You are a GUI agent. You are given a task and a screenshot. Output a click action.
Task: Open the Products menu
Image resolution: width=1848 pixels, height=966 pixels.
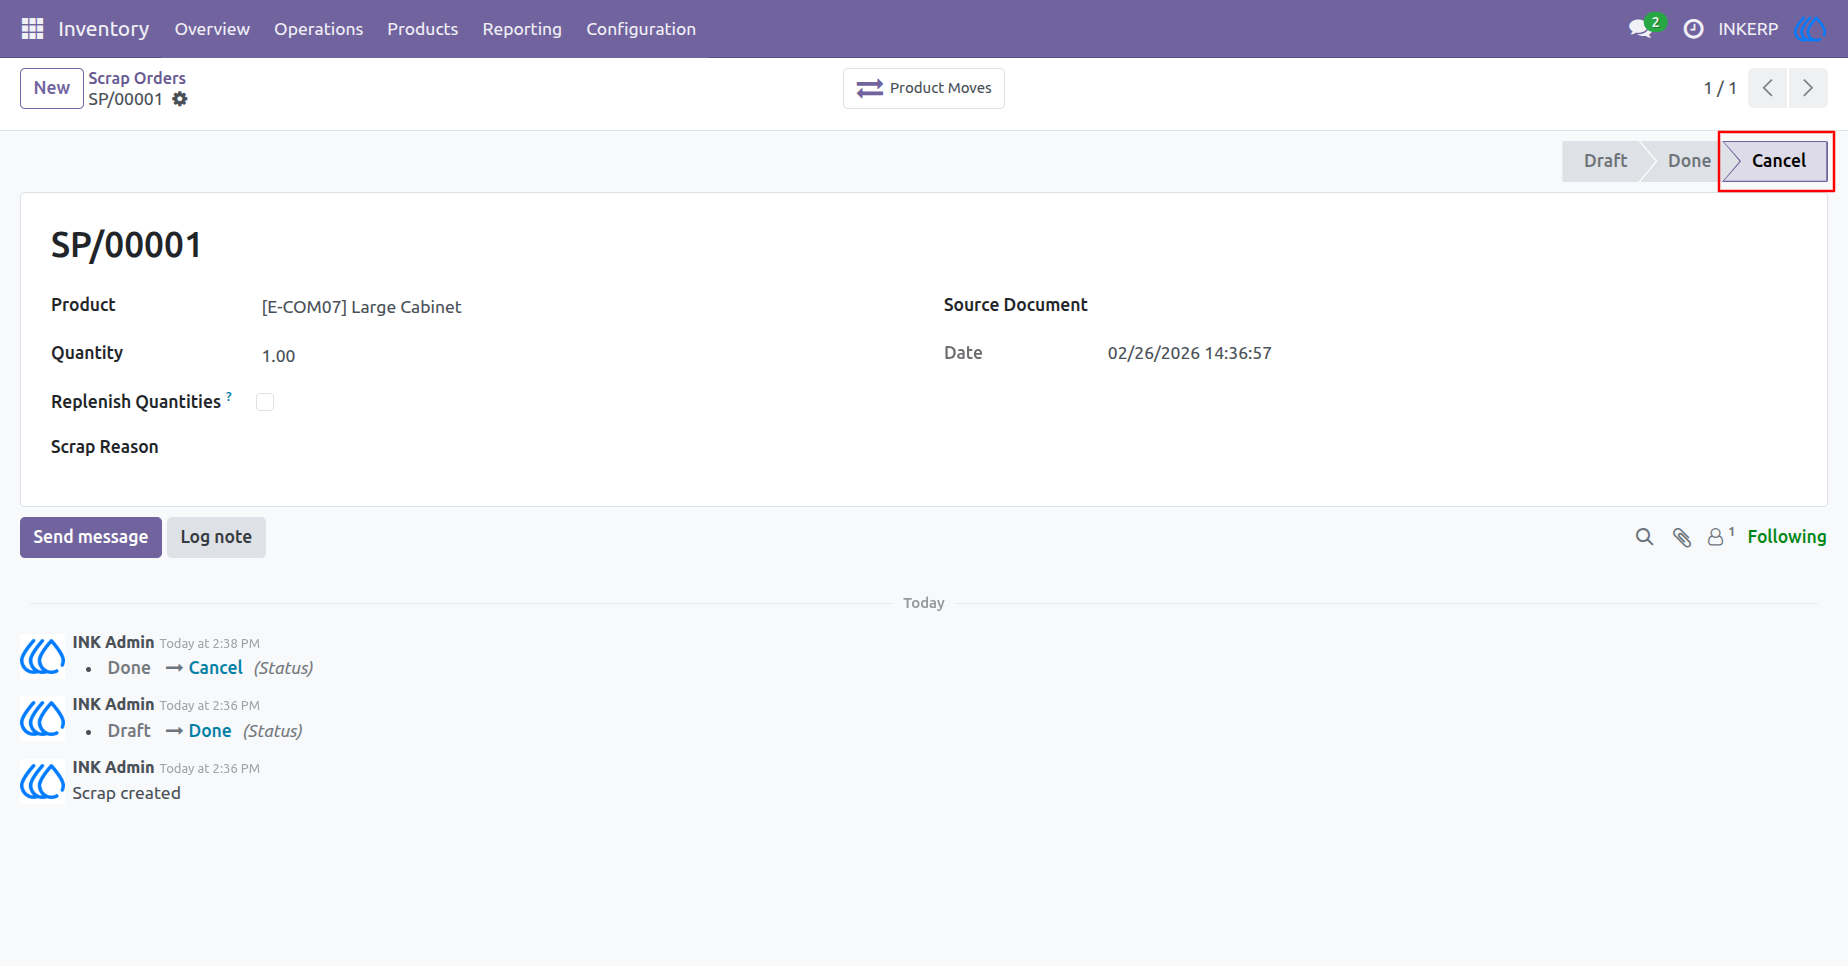[x=423, y=29]
